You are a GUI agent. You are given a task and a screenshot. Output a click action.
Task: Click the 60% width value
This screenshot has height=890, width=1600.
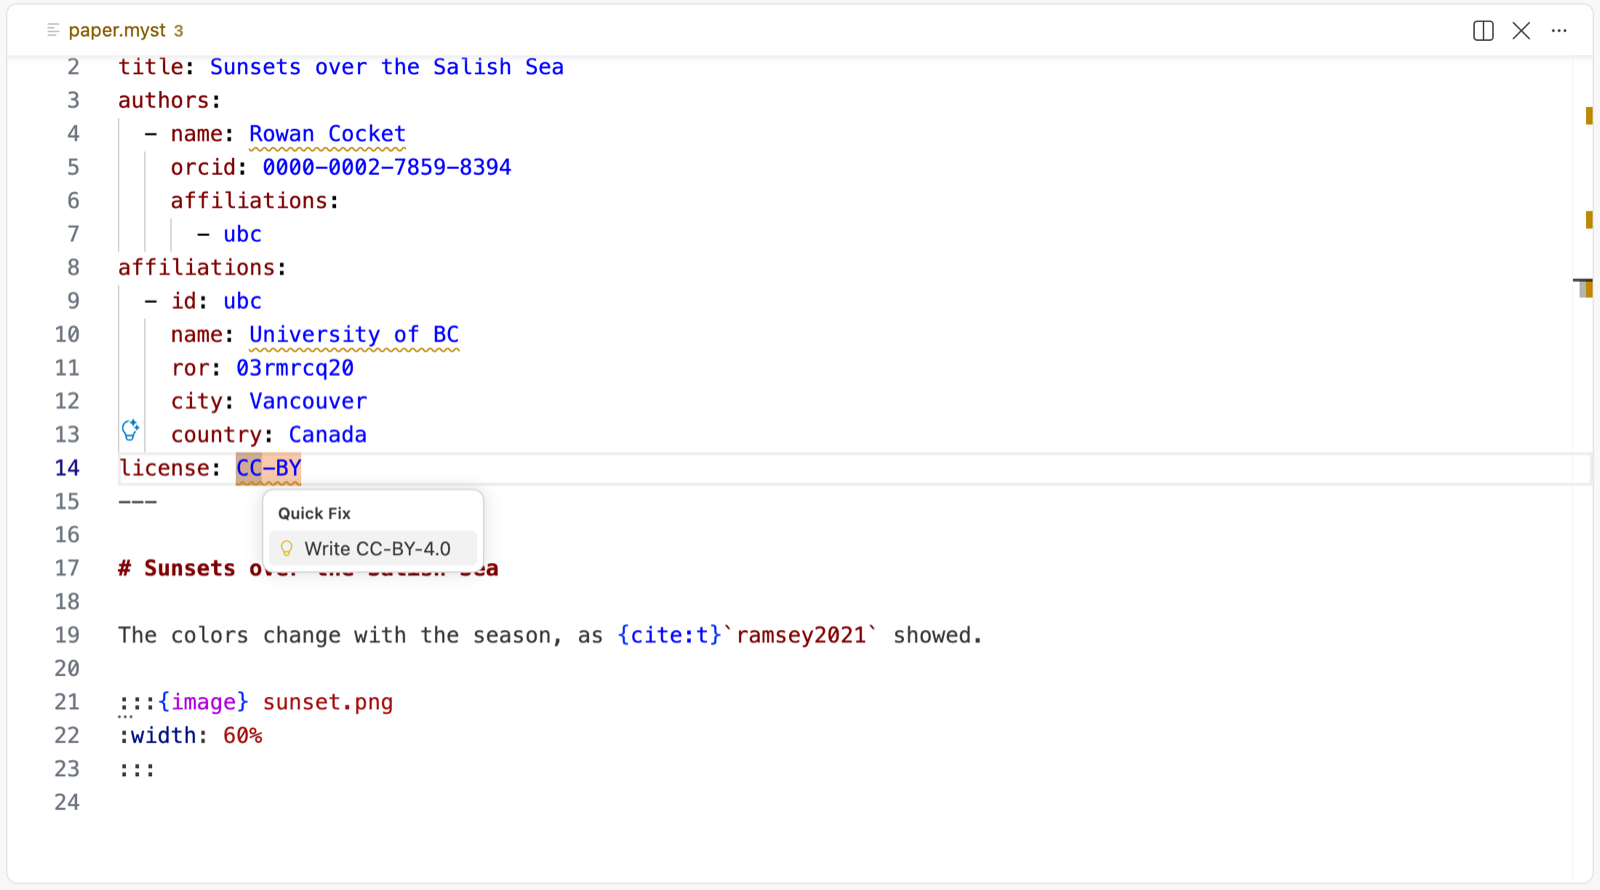coord(243,736)
